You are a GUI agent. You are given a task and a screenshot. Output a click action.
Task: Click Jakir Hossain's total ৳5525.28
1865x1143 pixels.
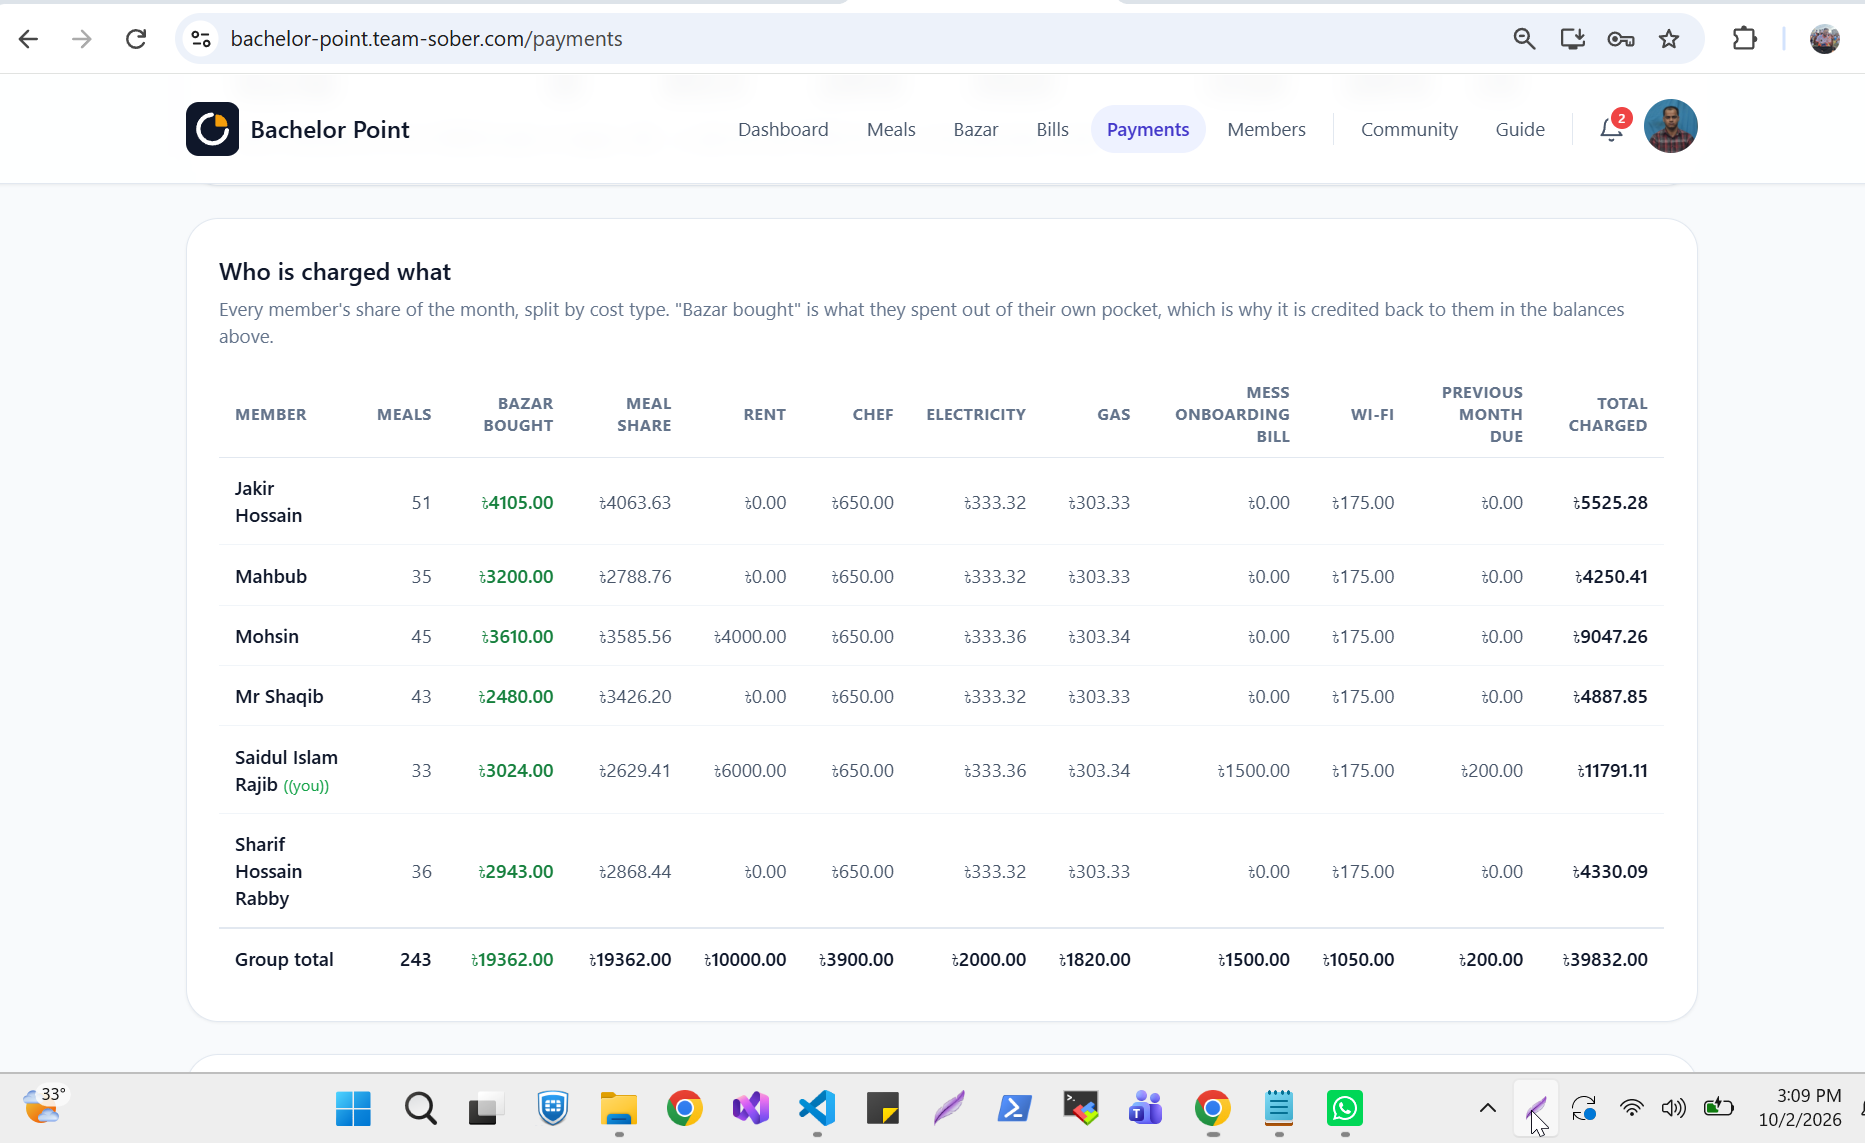(1610, 502)
